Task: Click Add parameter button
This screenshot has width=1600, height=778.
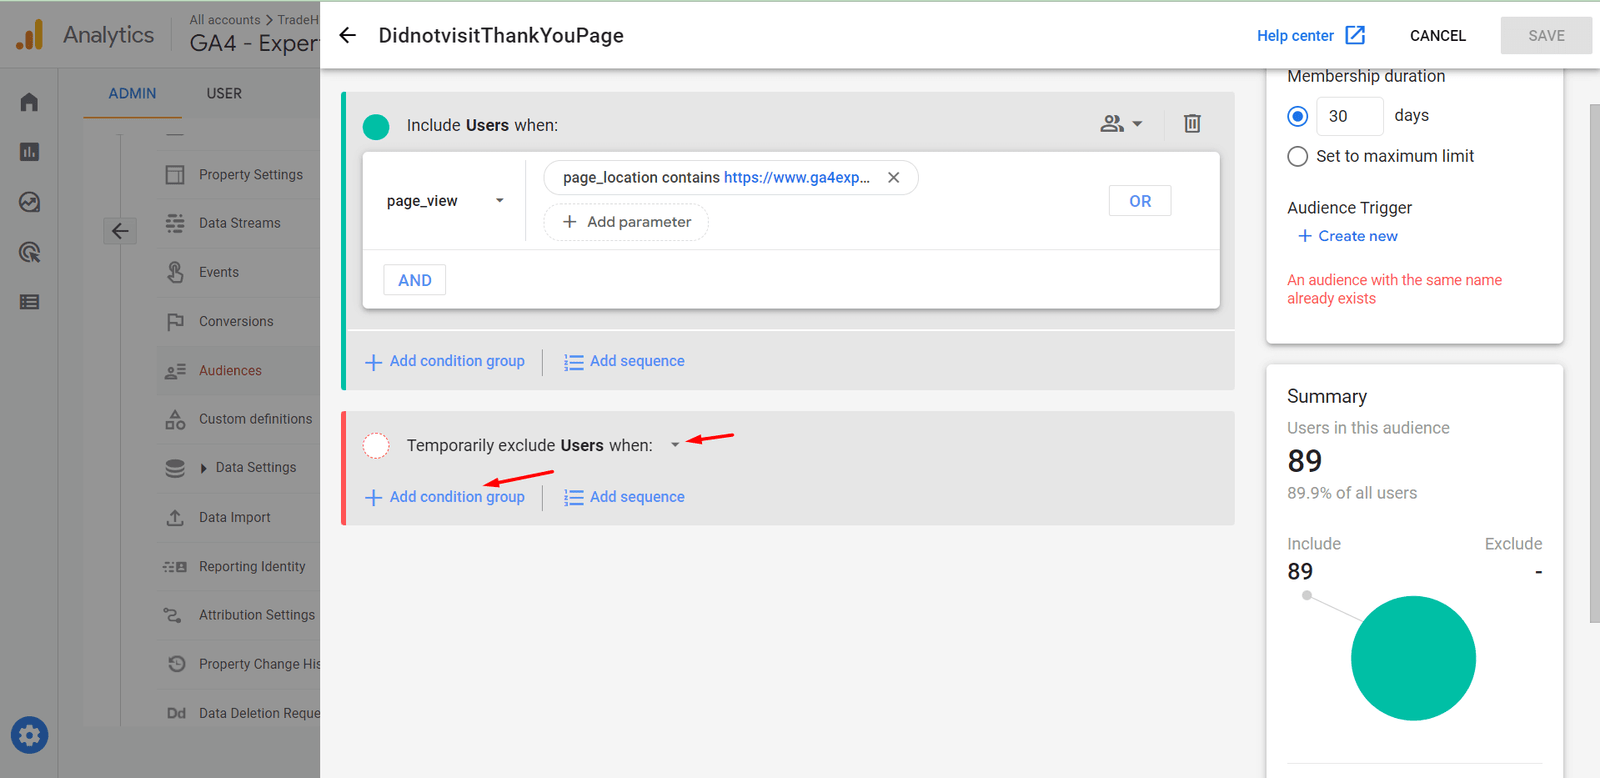Action: tap(626, 222)
